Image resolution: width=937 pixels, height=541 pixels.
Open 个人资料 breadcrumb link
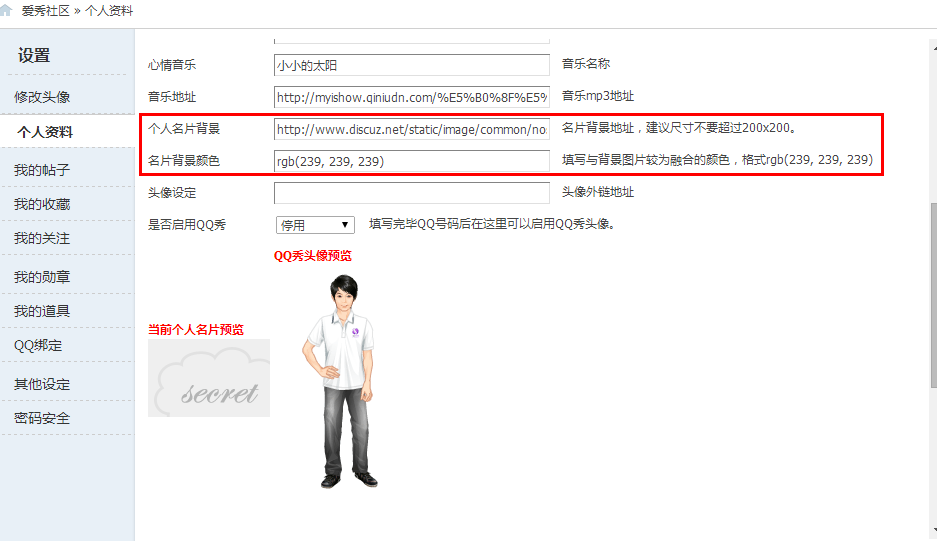point(109,10)
